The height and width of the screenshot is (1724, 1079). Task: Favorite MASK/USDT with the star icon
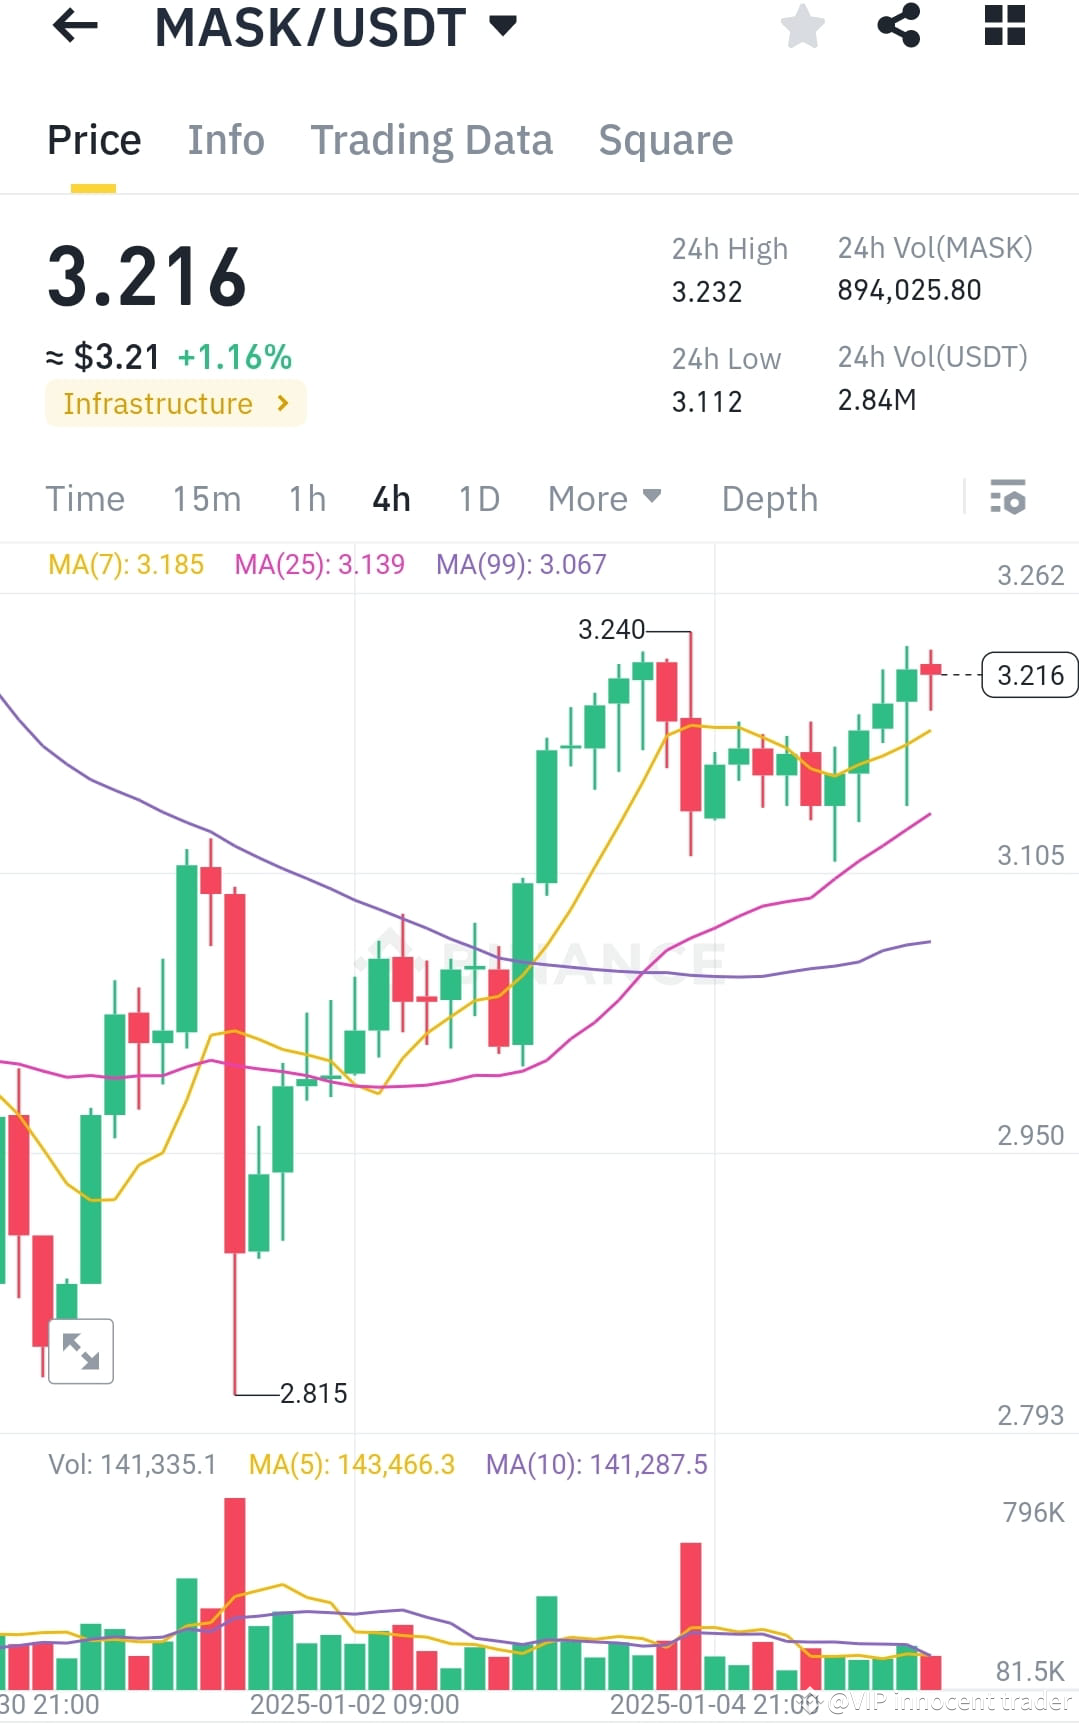coord(803,27)
